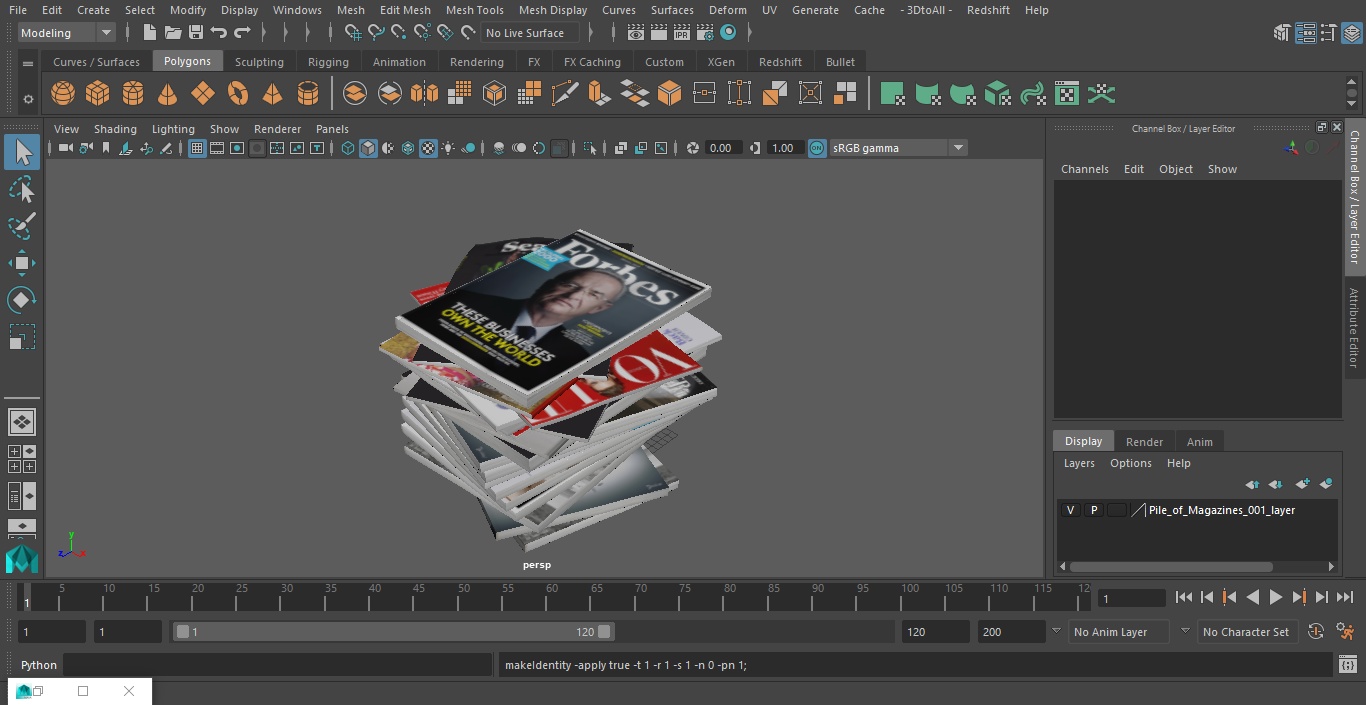
Task: Create a polygon cube from the shelf
Action: [97, 94]
